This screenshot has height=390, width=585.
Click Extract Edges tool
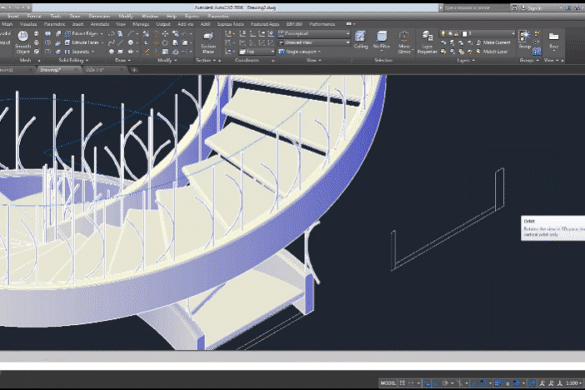click(81, 34)
